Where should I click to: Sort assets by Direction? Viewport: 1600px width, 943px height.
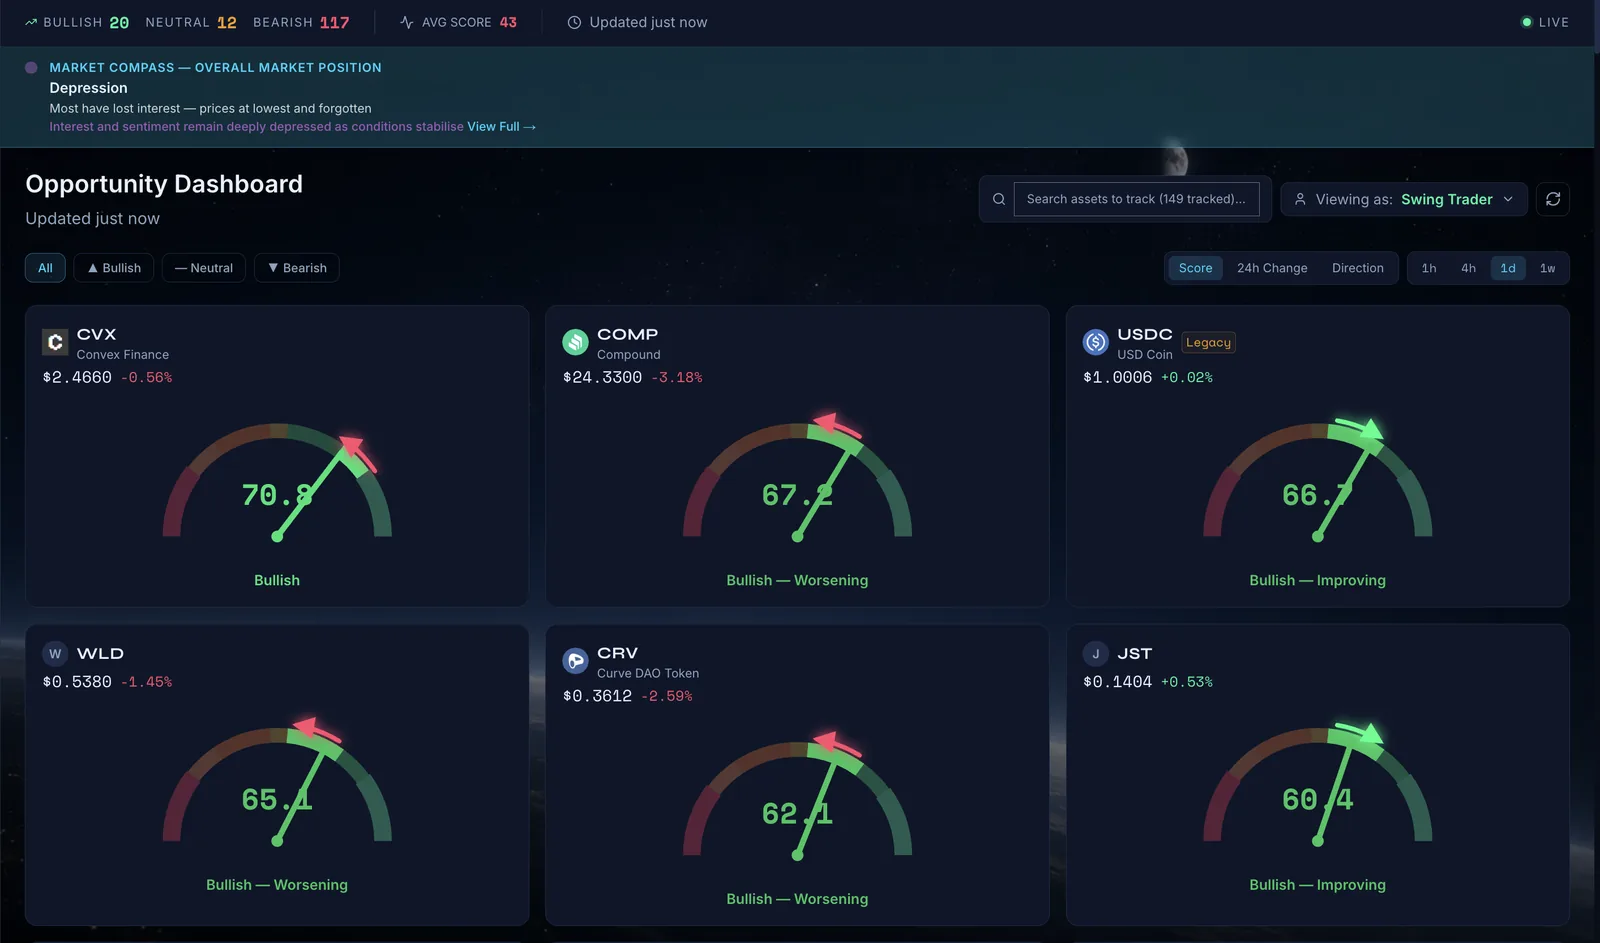[1358, 268]
